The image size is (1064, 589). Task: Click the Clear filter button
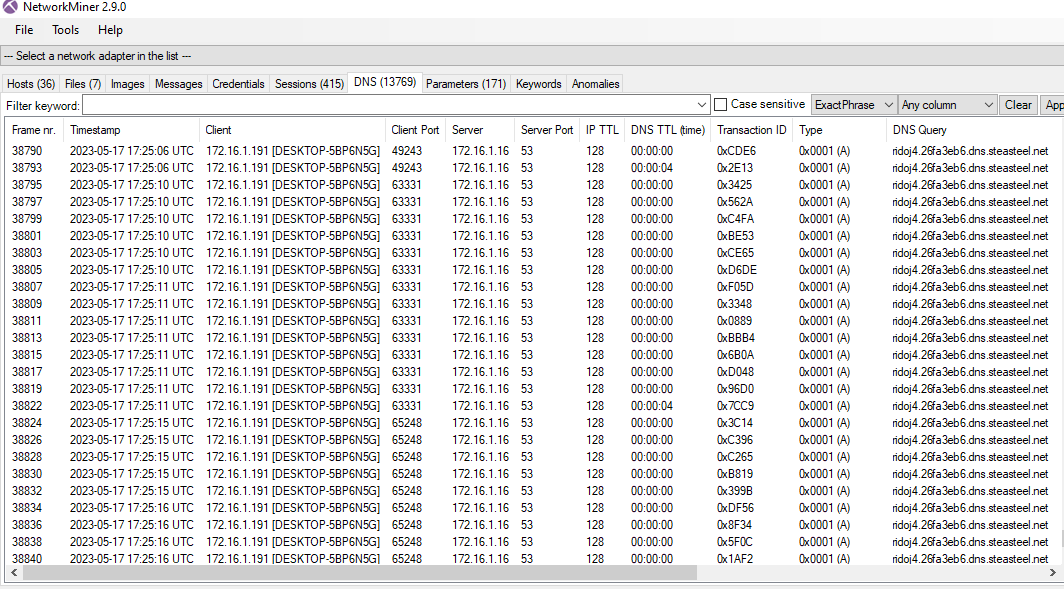[x=1018, y=104]
